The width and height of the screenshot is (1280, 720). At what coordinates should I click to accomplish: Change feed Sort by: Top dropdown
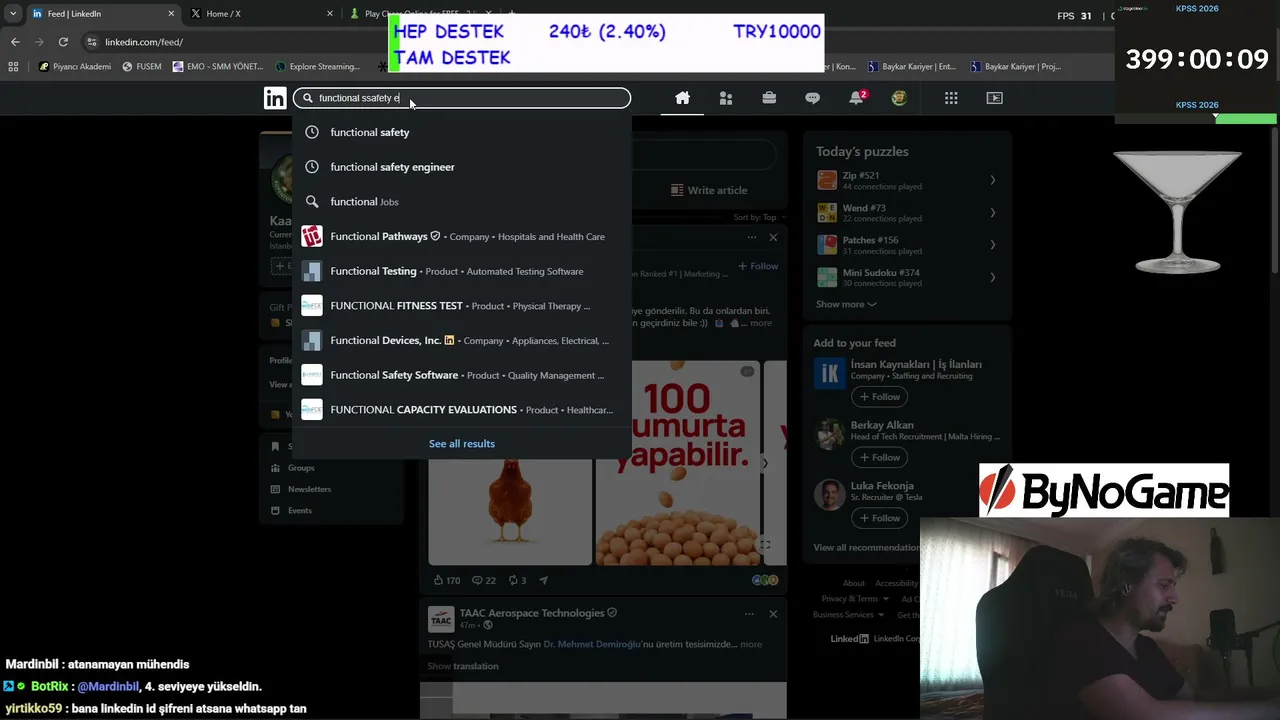pos(758,217)
